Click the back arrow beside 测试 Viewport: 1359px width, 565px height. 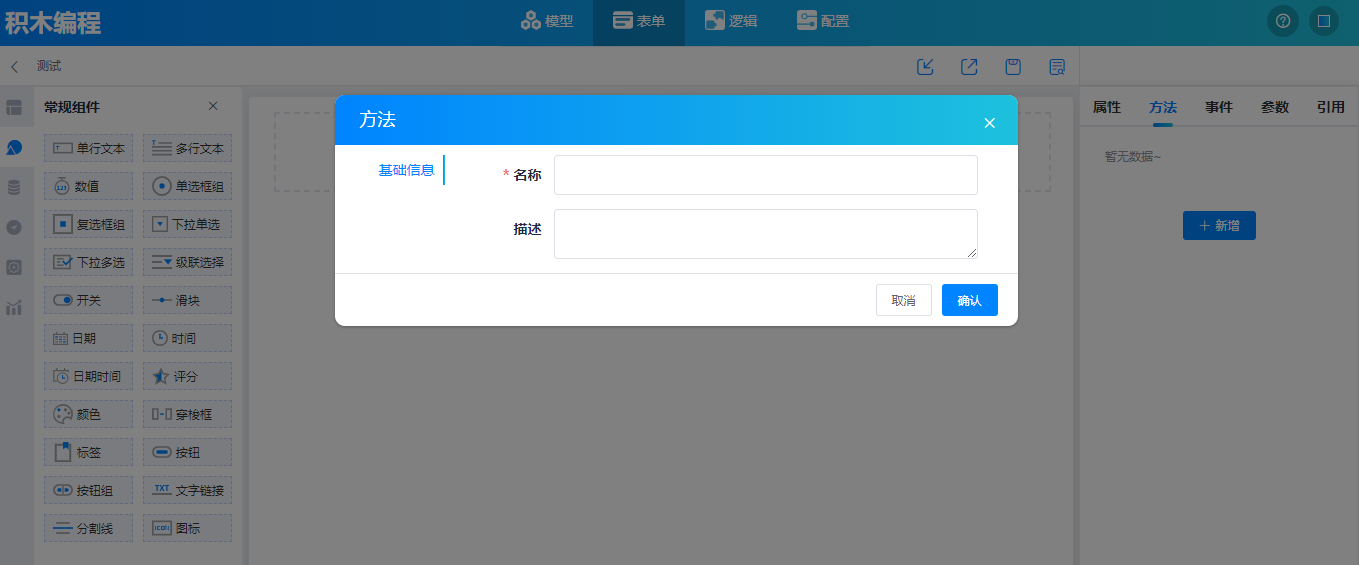(14, 67)
